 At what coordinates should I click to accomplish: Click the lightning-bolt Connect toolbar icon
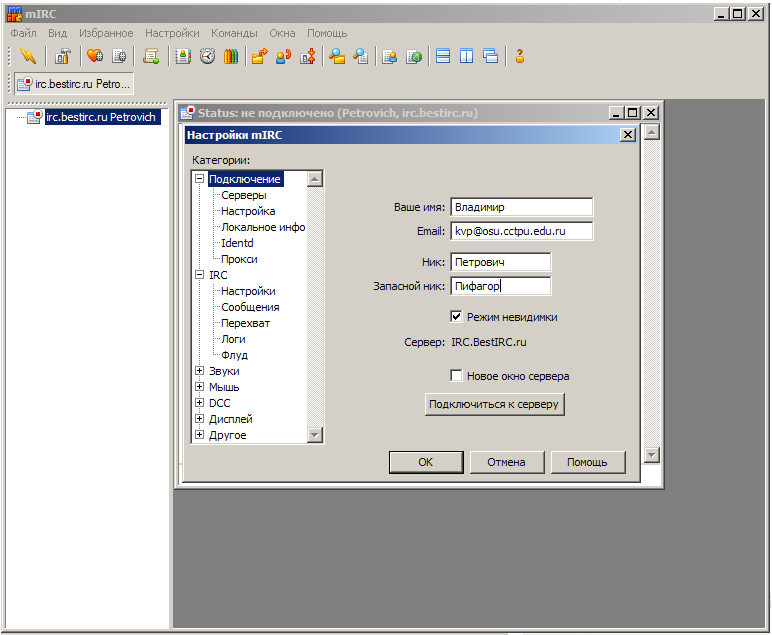[28, 56]
